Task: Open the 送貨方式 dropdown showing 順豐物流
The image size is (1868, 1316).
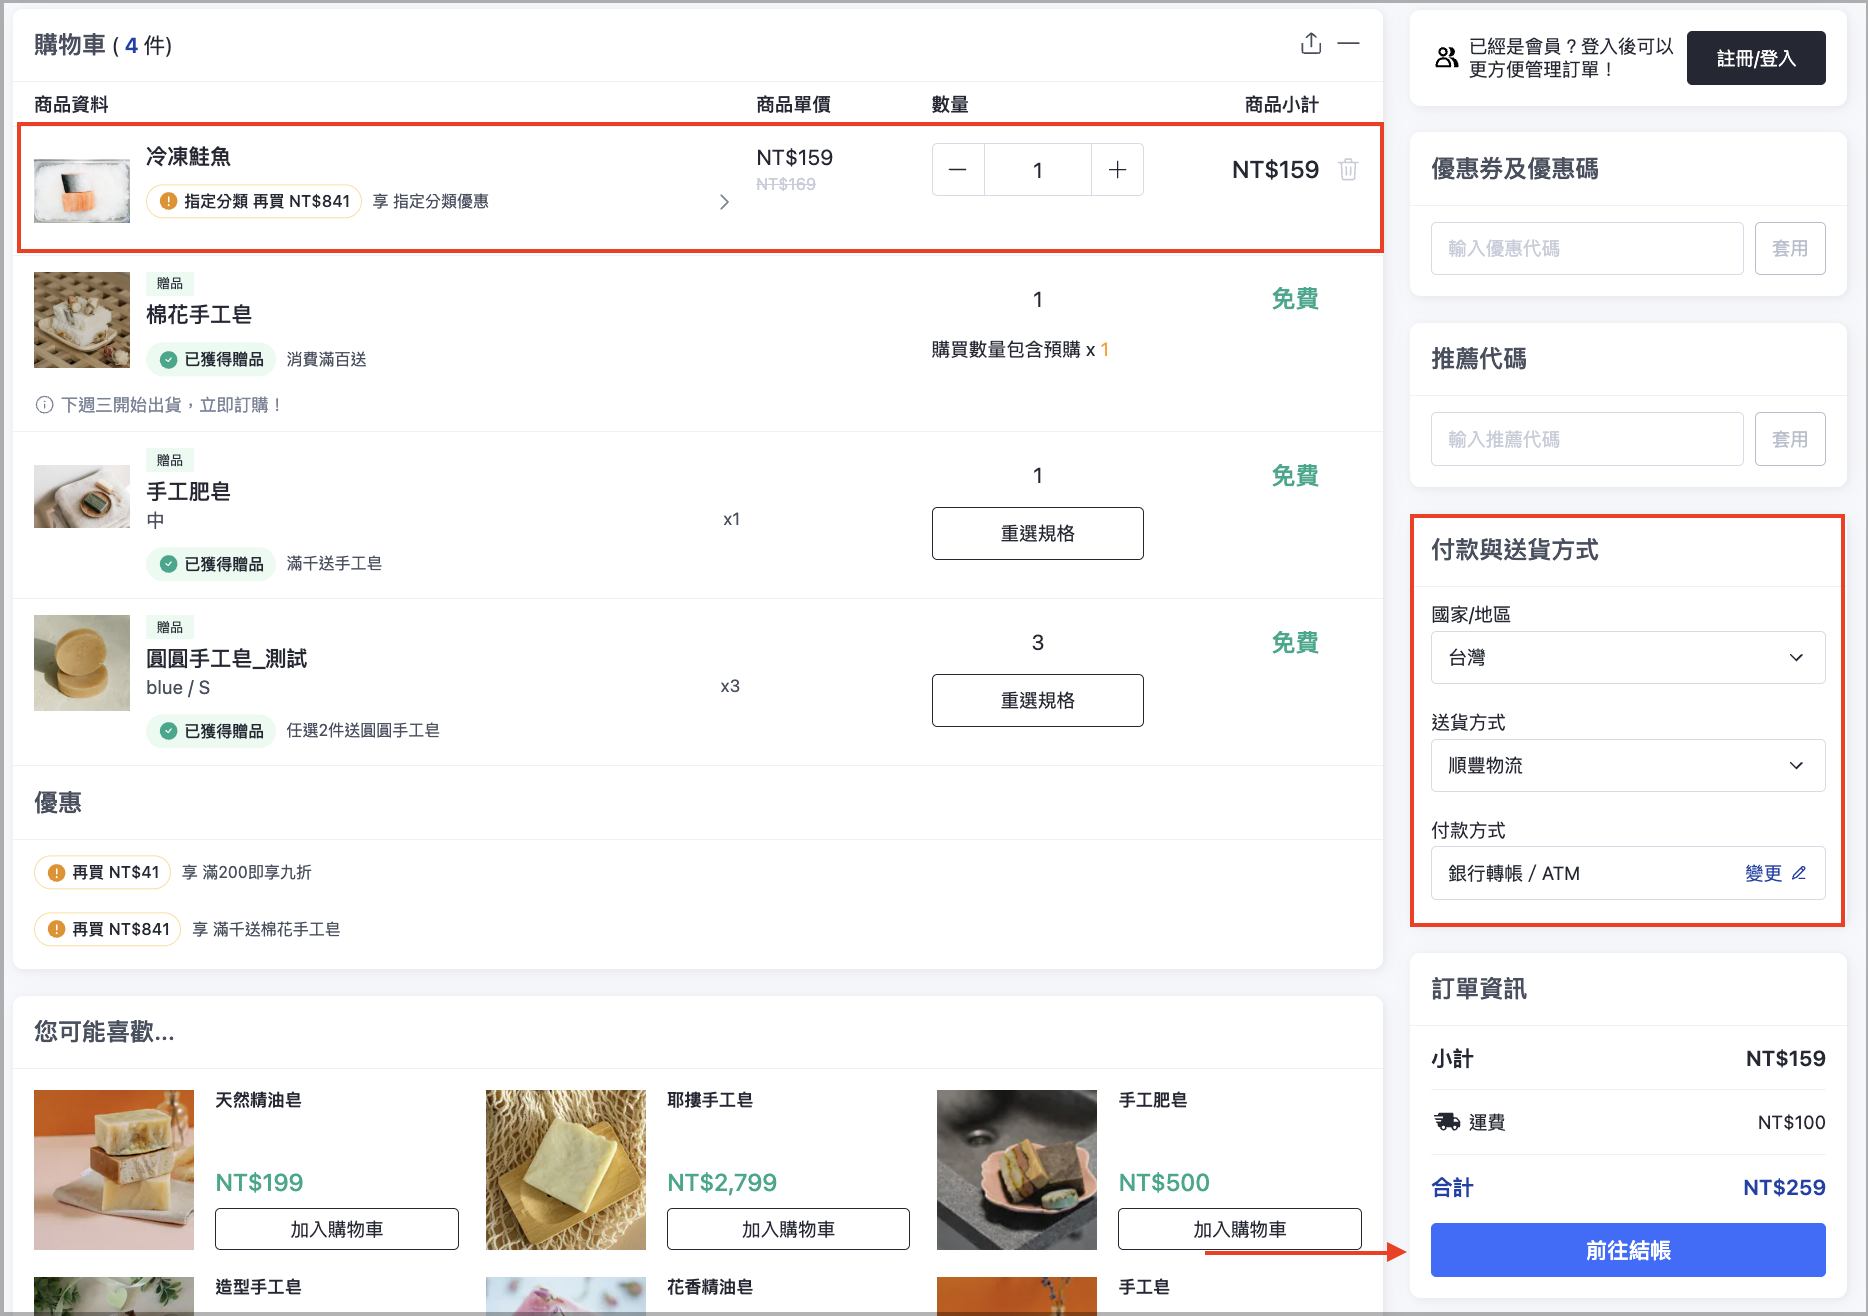Action: pos(1628,766)
